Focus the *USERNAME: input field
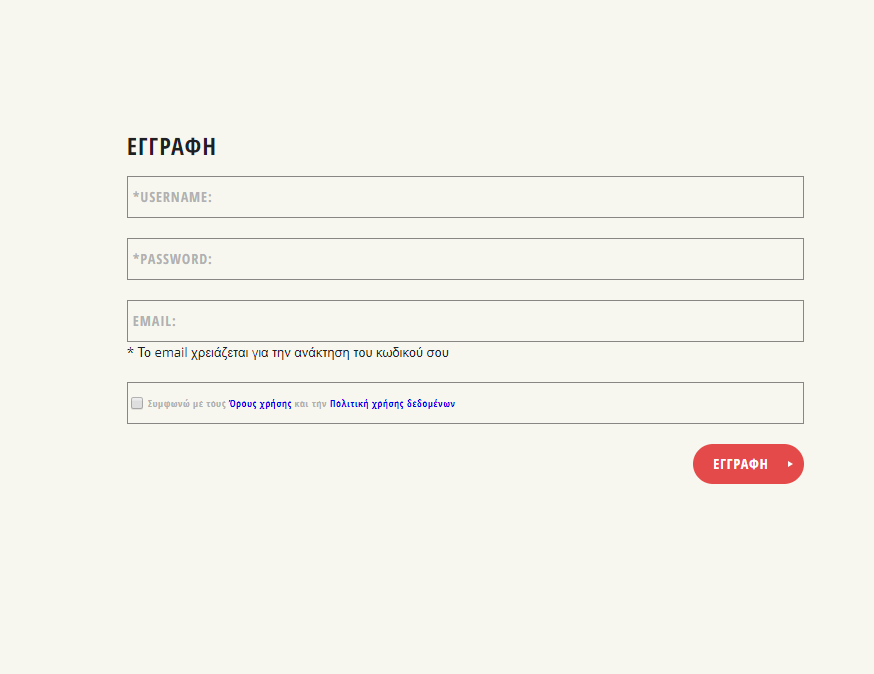The height and width of the screenshot is (674, 874). click(465, 197)
